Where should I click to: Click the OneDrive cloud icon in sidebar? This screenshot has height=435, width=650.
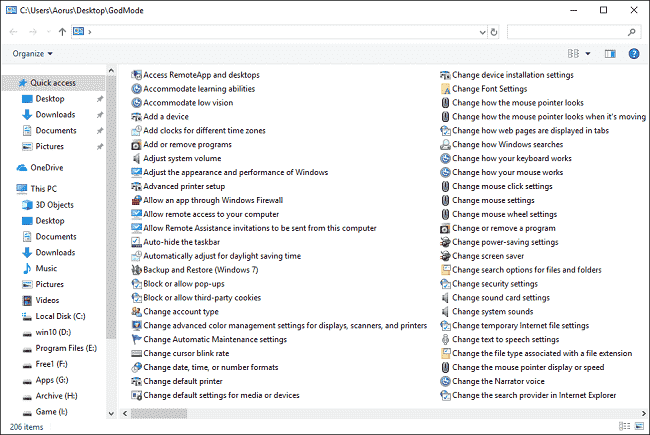[23, 168]
